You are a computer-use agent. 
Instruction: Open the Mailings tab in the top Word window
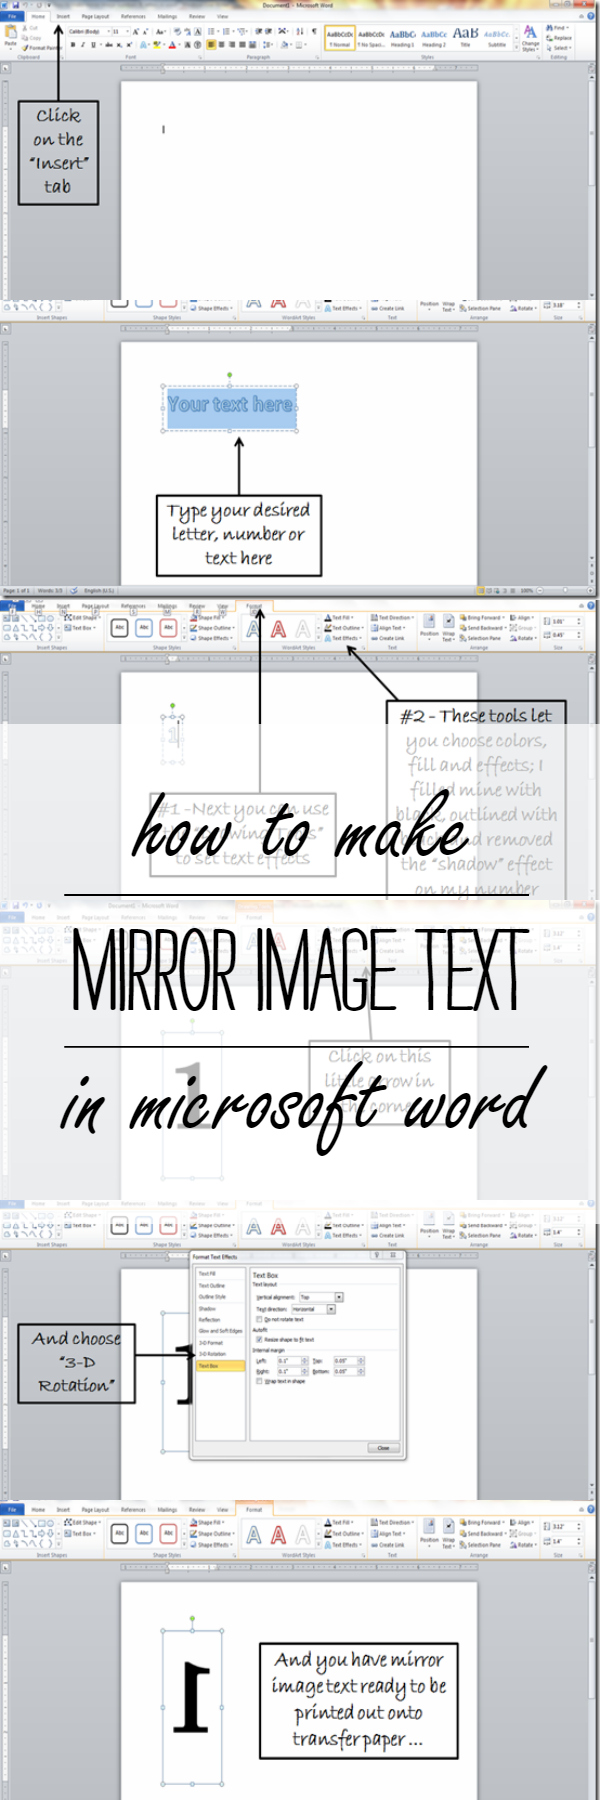point(167,16)
